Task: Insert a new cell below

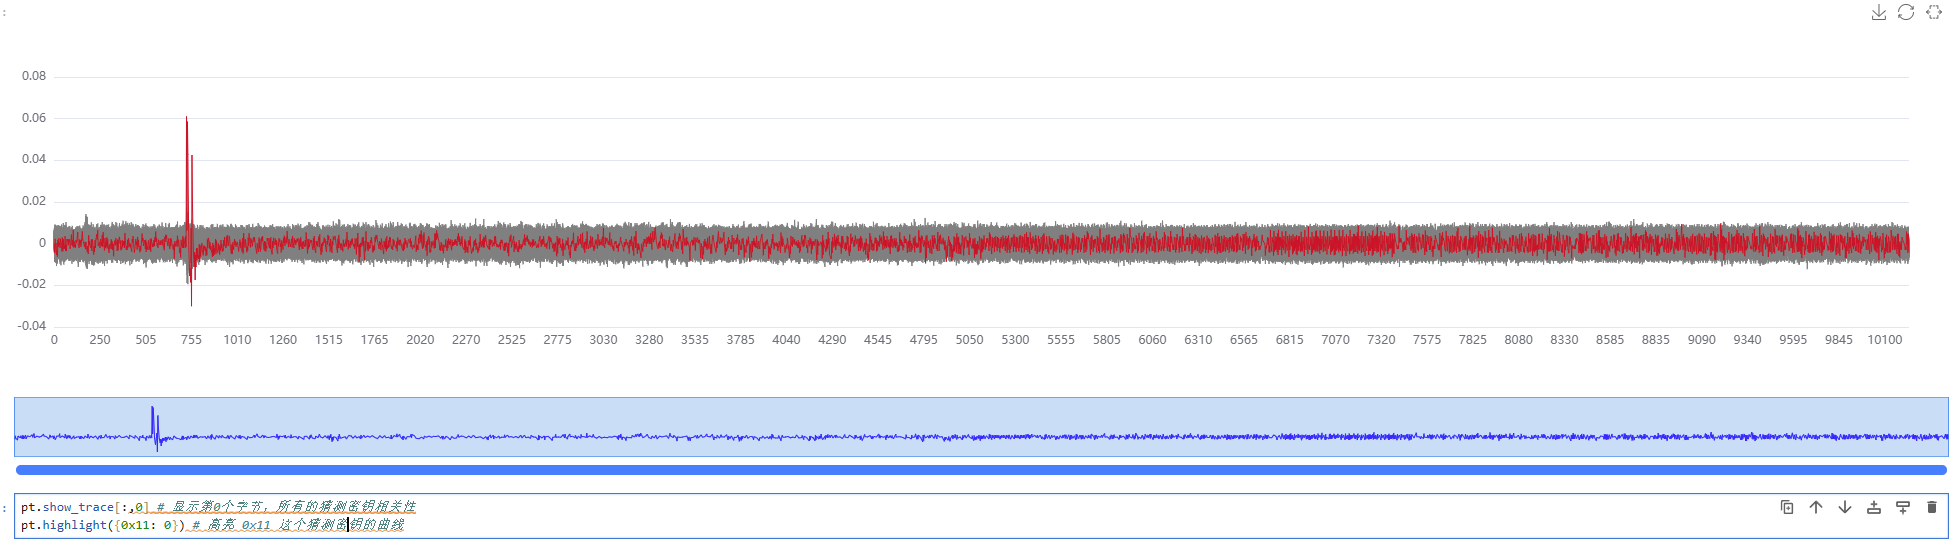Action: [1903, 507]
